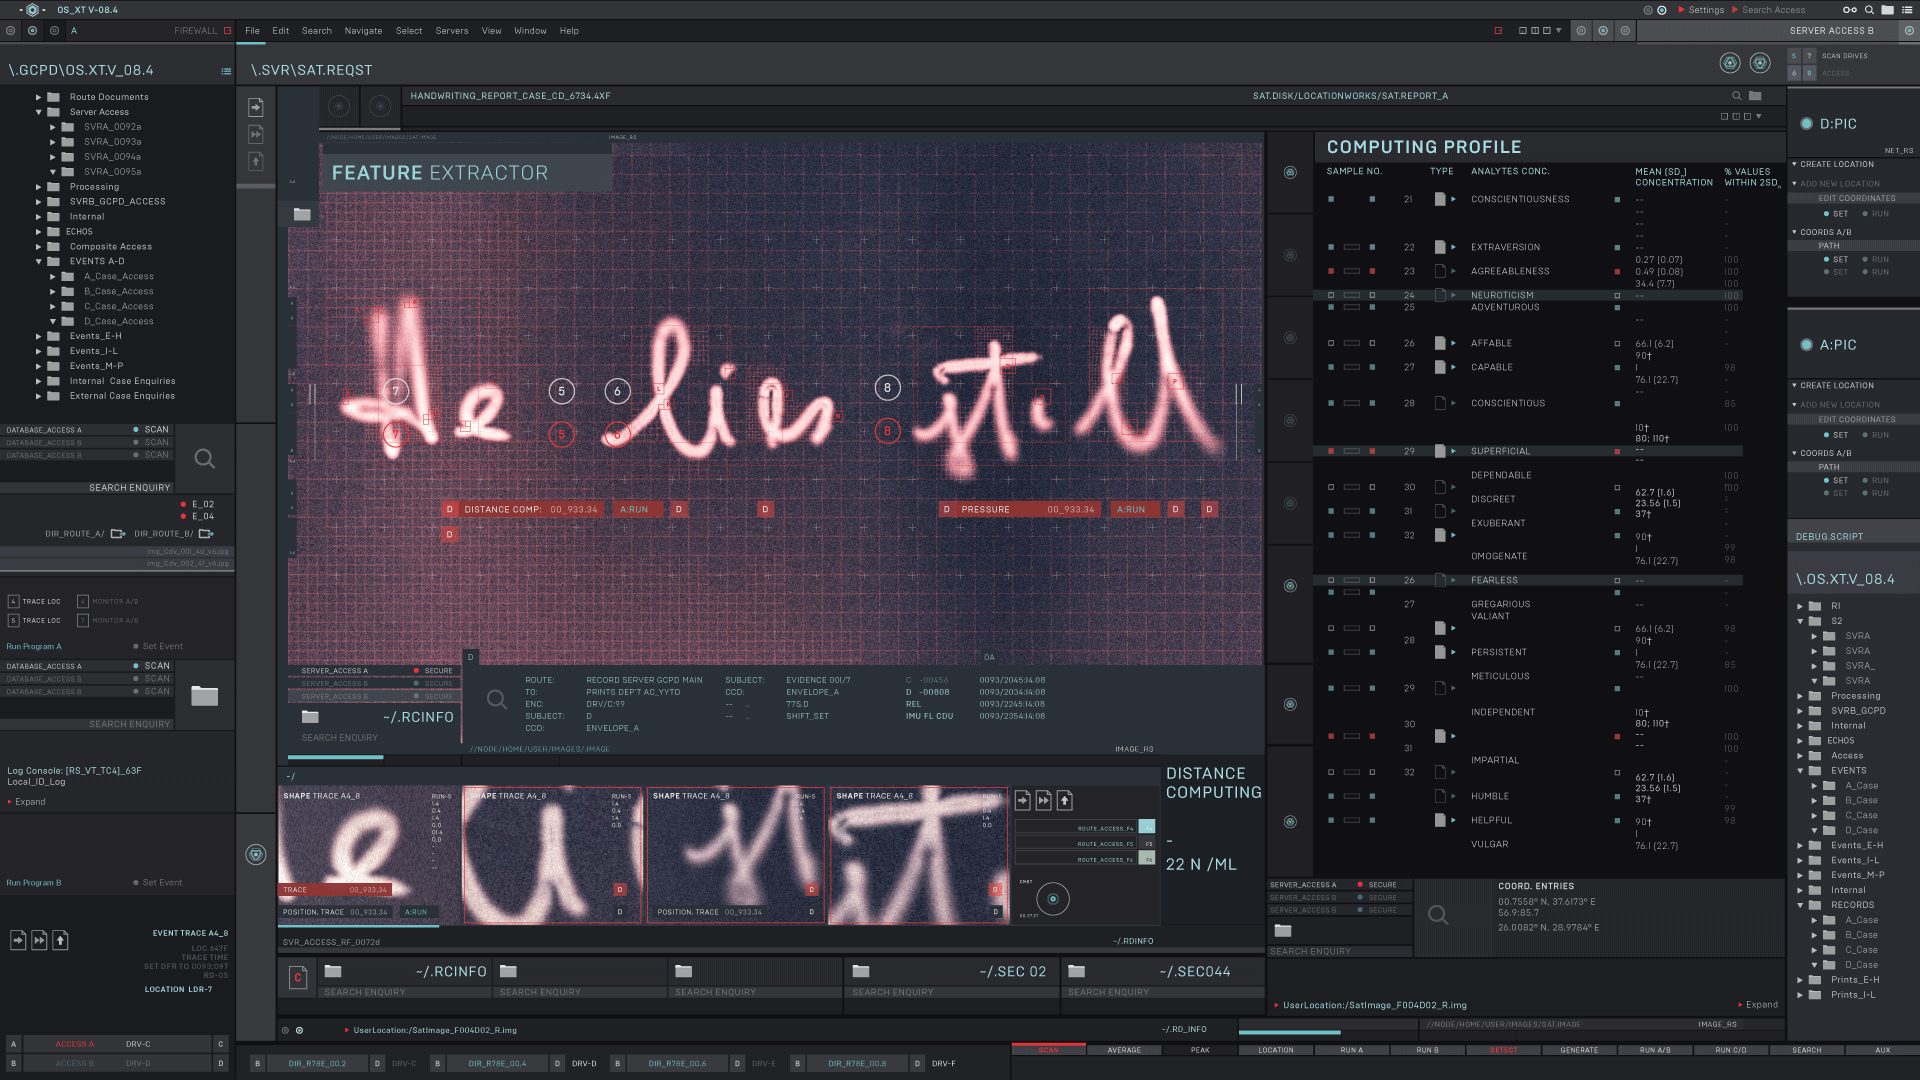Open the File menu

(252, 31)
